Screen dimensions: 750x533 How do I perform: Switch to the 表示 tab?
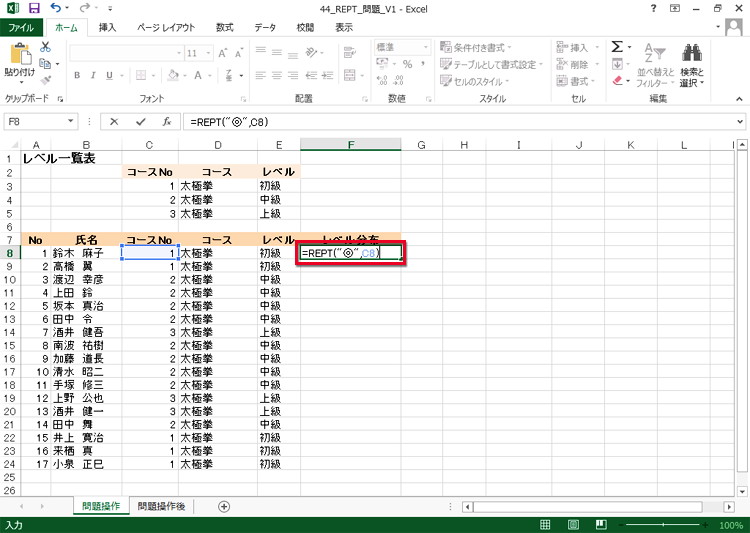(344, 27)
